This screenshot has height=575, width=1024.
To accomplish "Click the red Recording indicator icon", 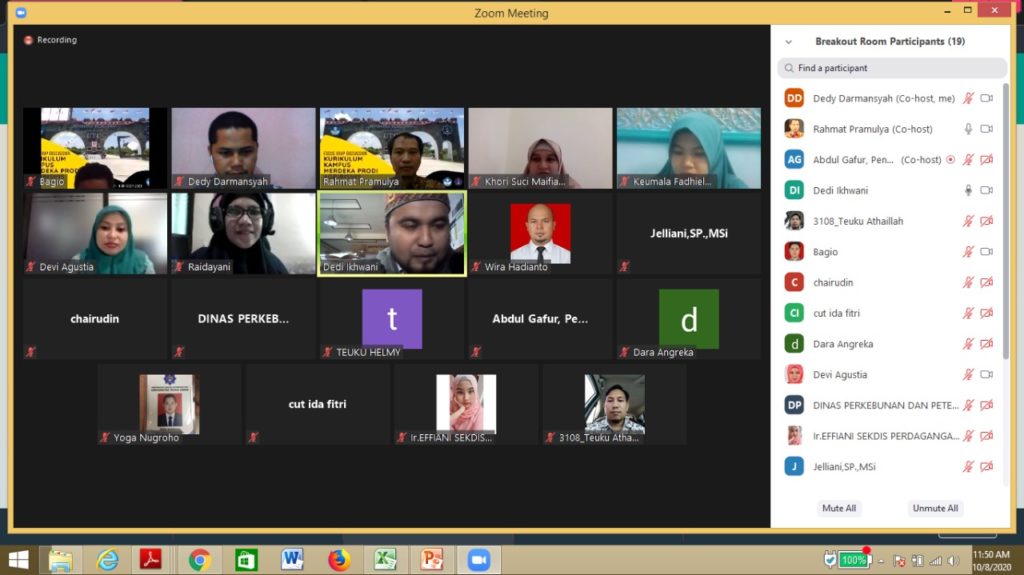I will (29, 40).
